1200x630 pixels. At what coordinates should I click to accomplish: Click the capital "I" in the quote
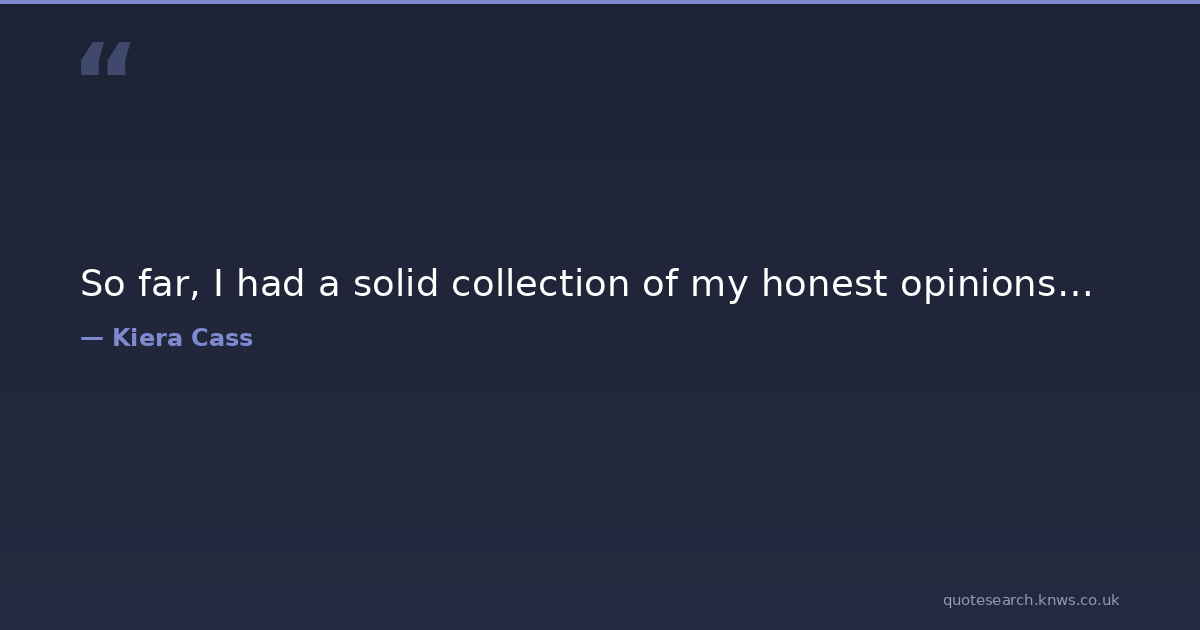[x=218, y=284]
